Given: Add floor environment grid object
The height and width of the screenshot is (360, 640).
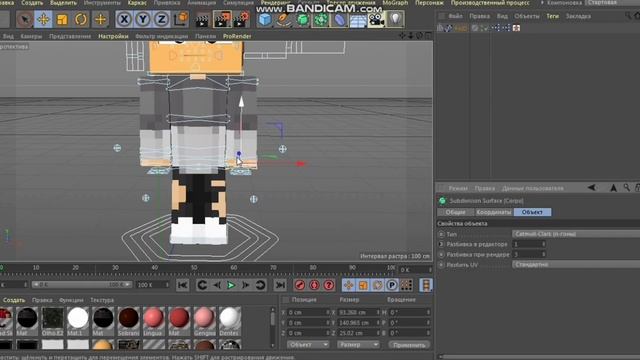Looking at the screenshot, I should coord(358,19).
